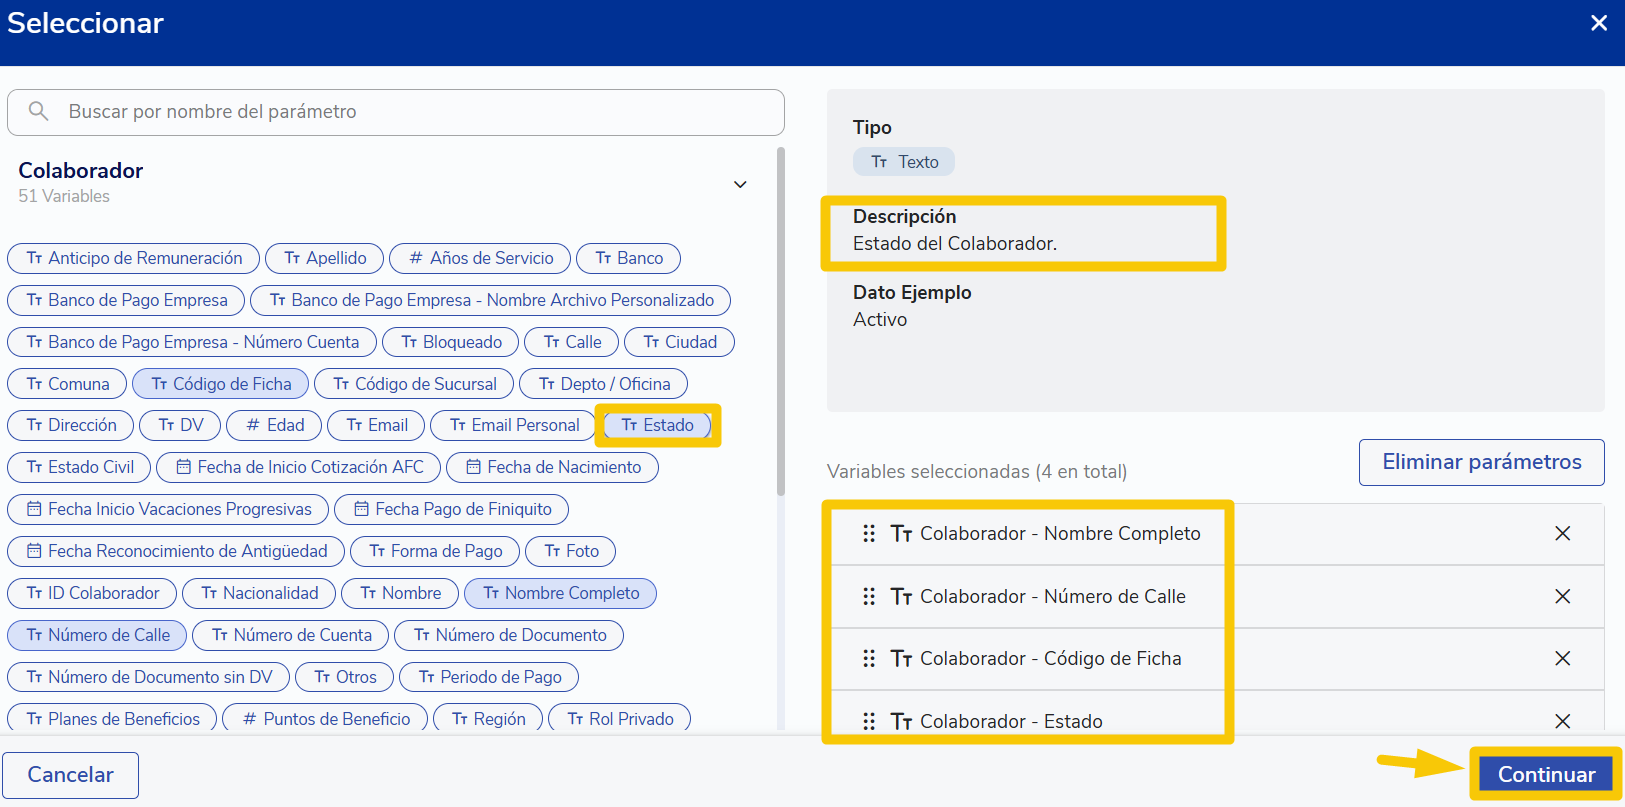The image size is (1625, 807).
Task: Remove Colaborador - Nombre Completo from selected variables
Action: point(1562,534)
